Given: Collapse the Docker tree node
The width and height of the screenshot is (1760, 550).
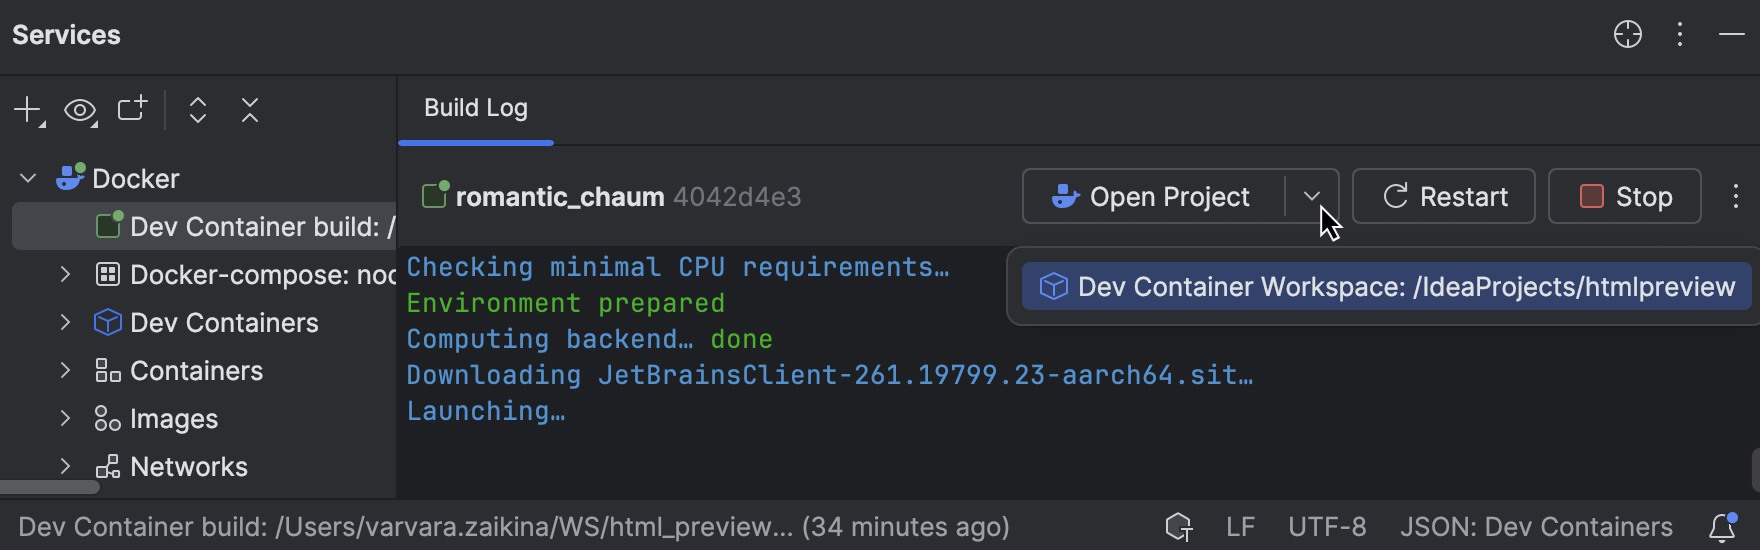Looking at the screenshot, I should point(28,178).
